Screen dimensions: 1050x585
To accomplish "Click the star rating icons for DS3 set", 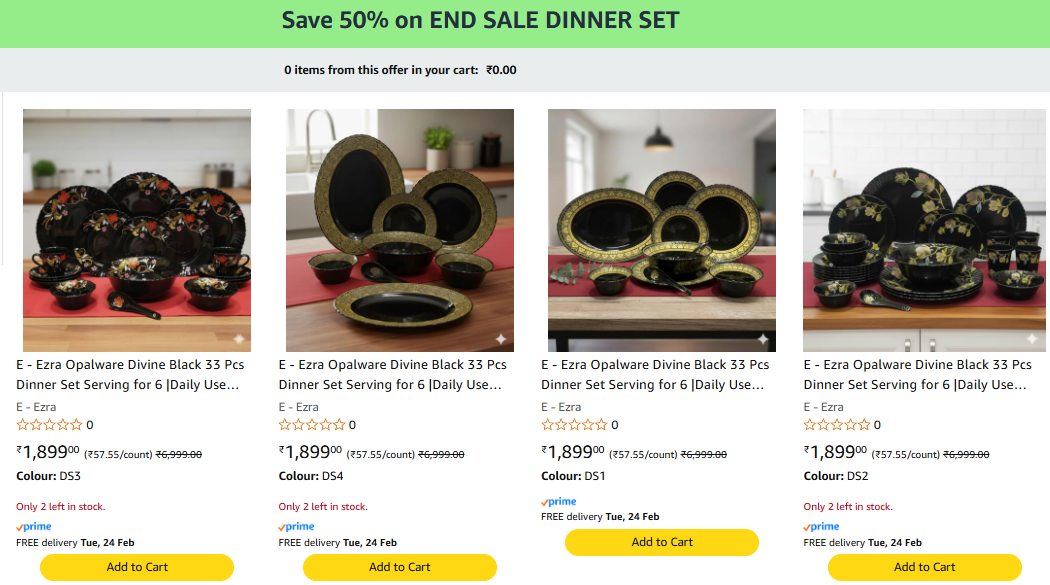I will click(x=49, y=425).
